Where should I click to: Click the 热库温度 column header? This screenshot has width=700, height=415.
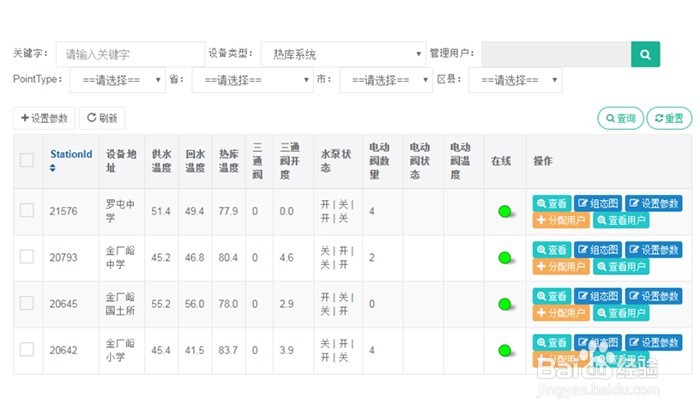click(x=229, y=161)
